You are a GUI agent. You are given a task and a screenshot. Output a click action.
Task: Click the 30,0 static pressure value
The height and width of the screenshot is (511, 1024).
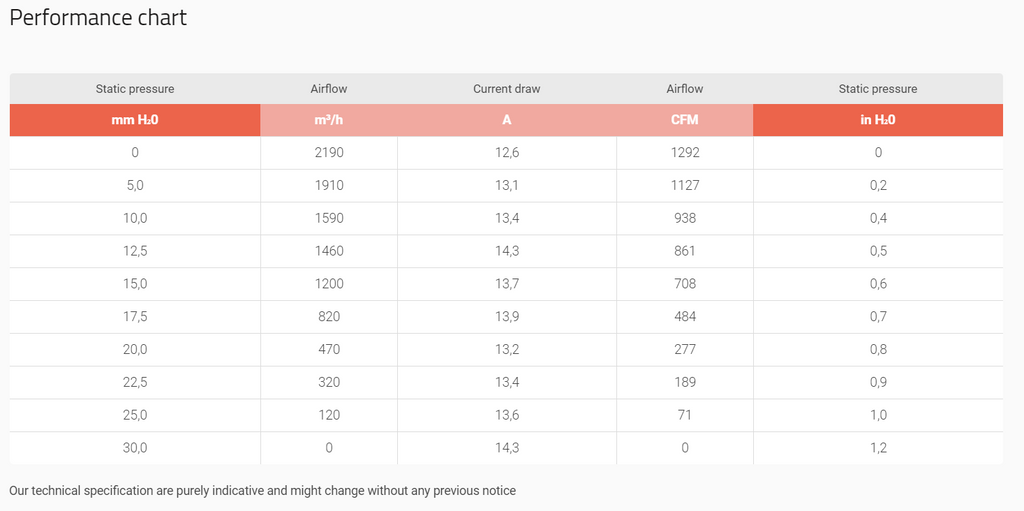point(135,448)
